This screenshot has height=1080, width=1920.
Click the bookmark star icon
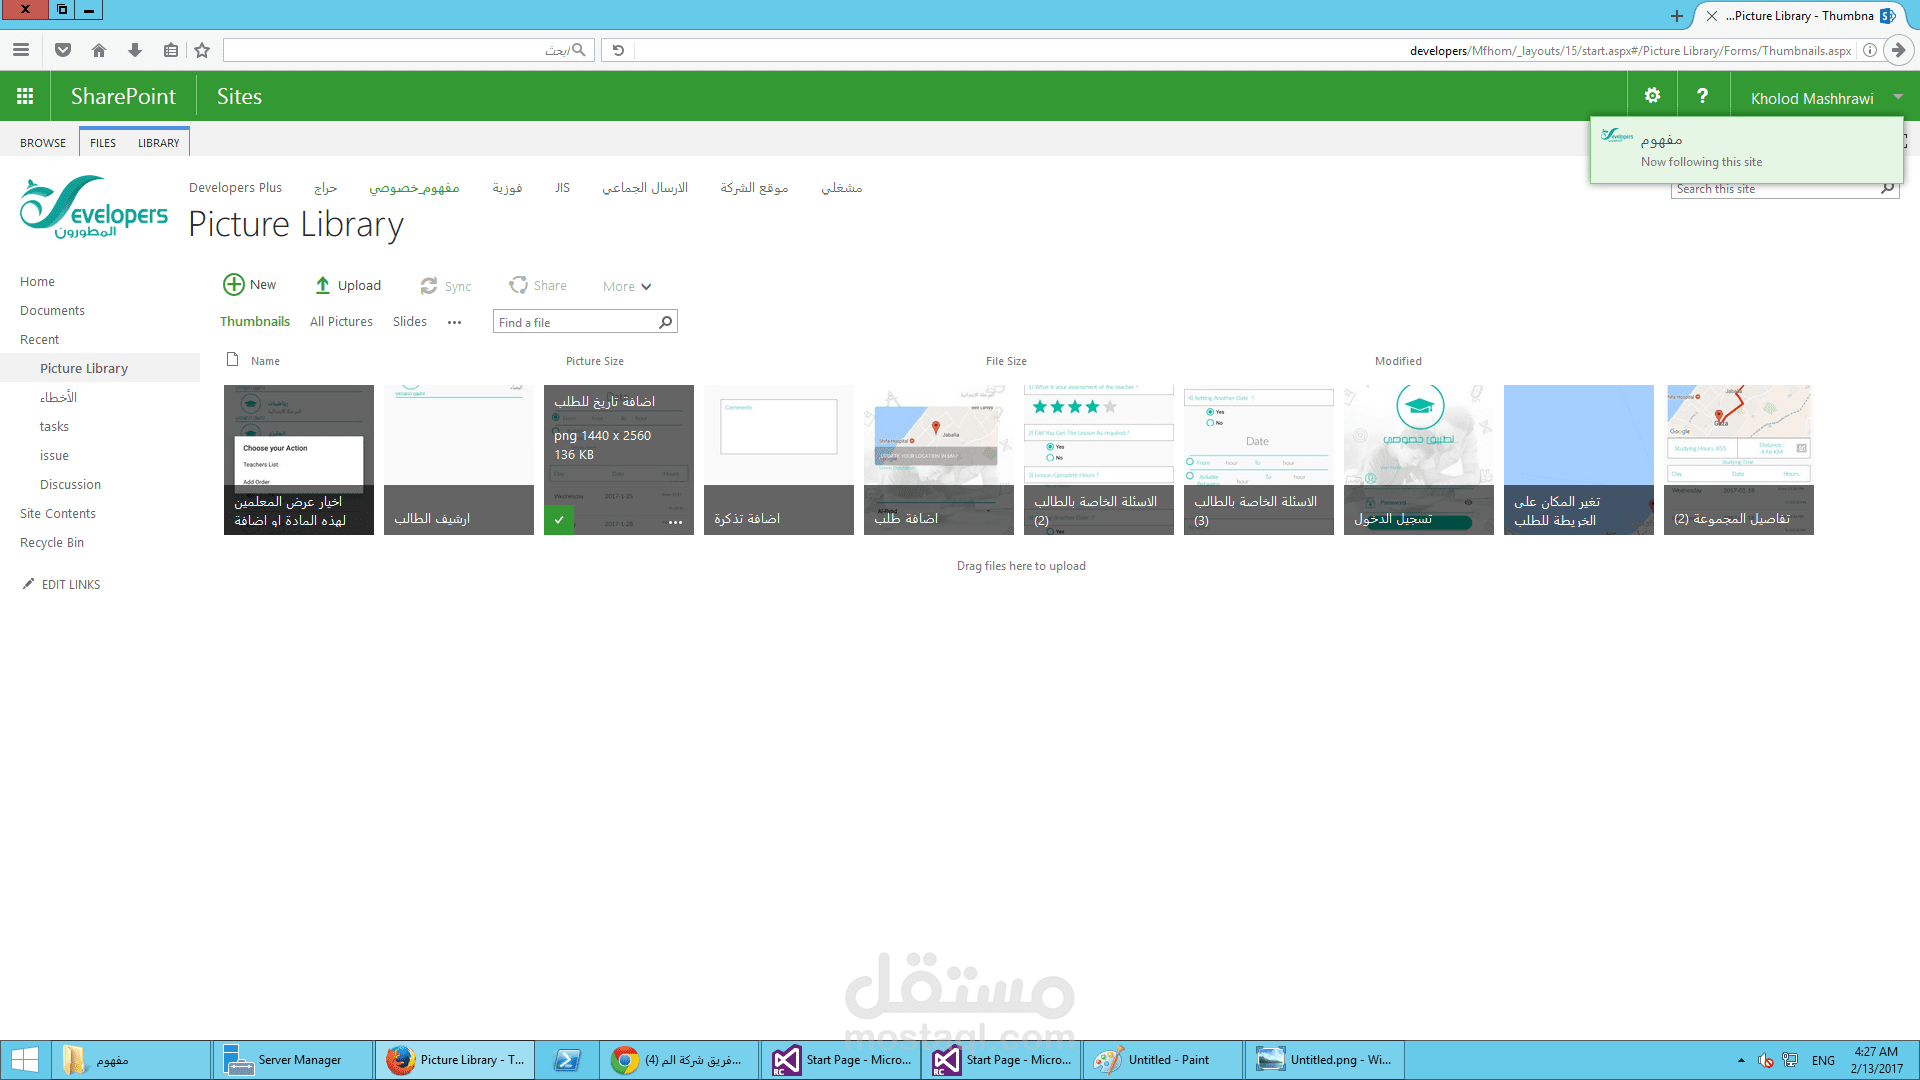(x=202, y=50)
